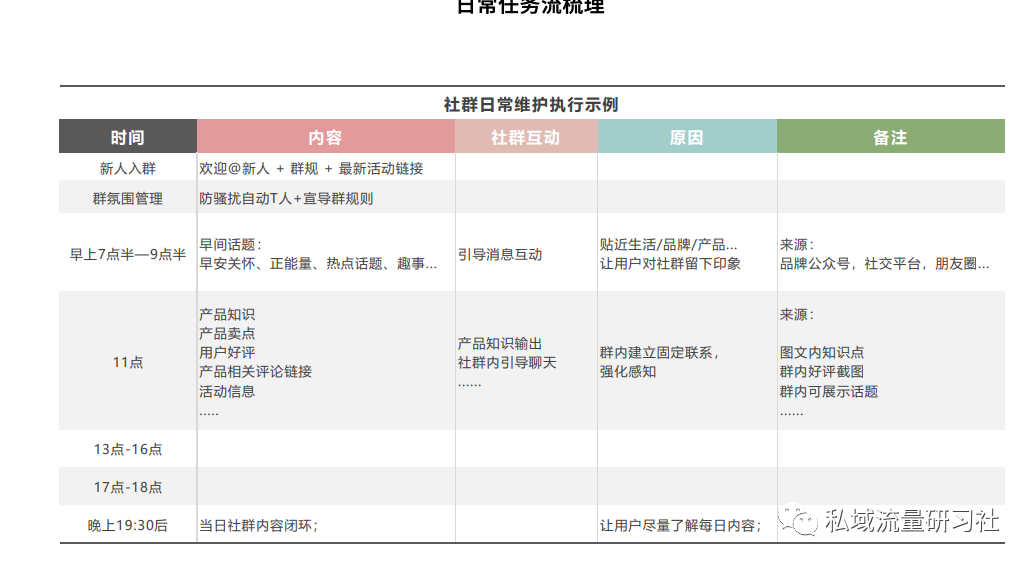Click the 来源: label in the 11点 row
The width and height of the screenshot is (1033, 566).
(797, 315)
